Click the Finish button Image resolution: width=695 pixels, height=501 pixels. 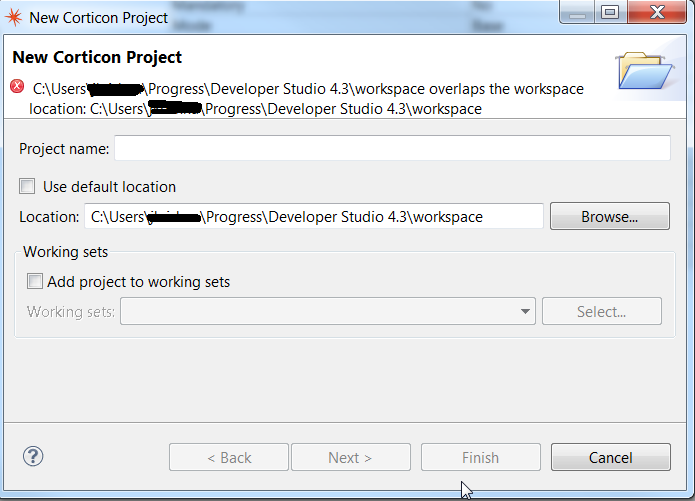pos(480,457)
